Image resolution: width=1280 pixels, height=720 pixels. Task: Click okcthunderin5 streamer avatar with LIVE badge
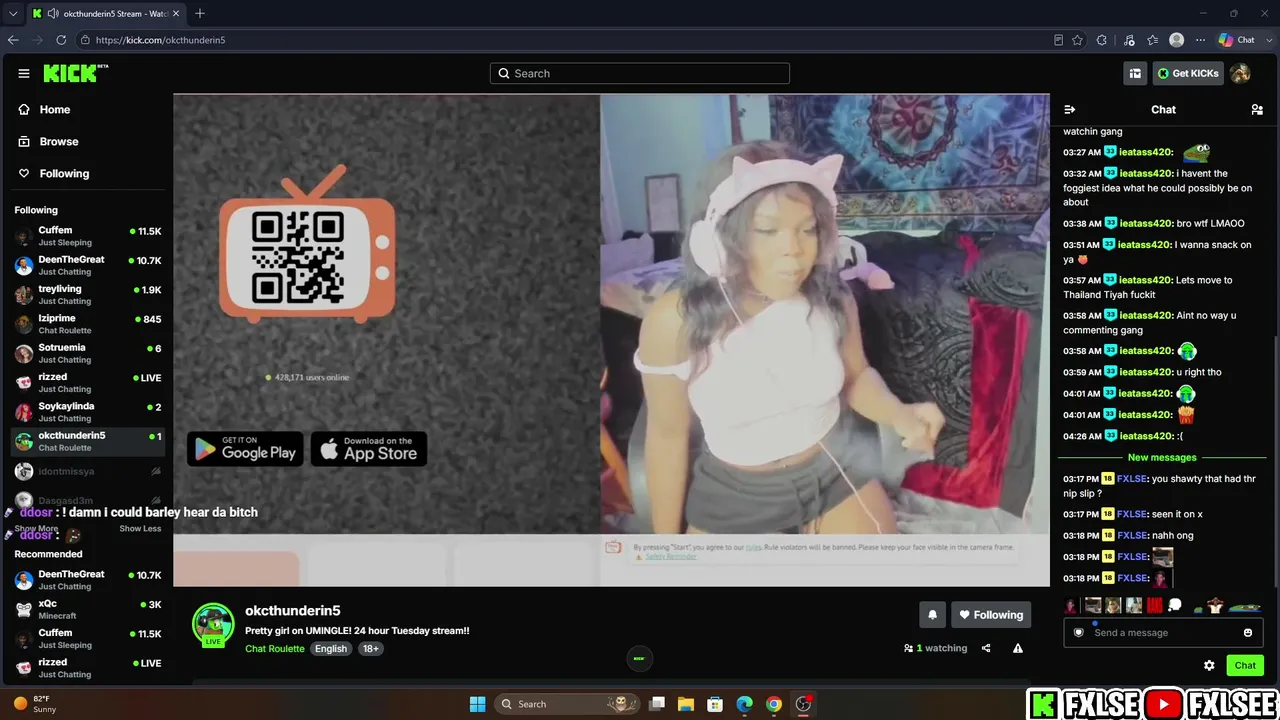click(213, 626)
